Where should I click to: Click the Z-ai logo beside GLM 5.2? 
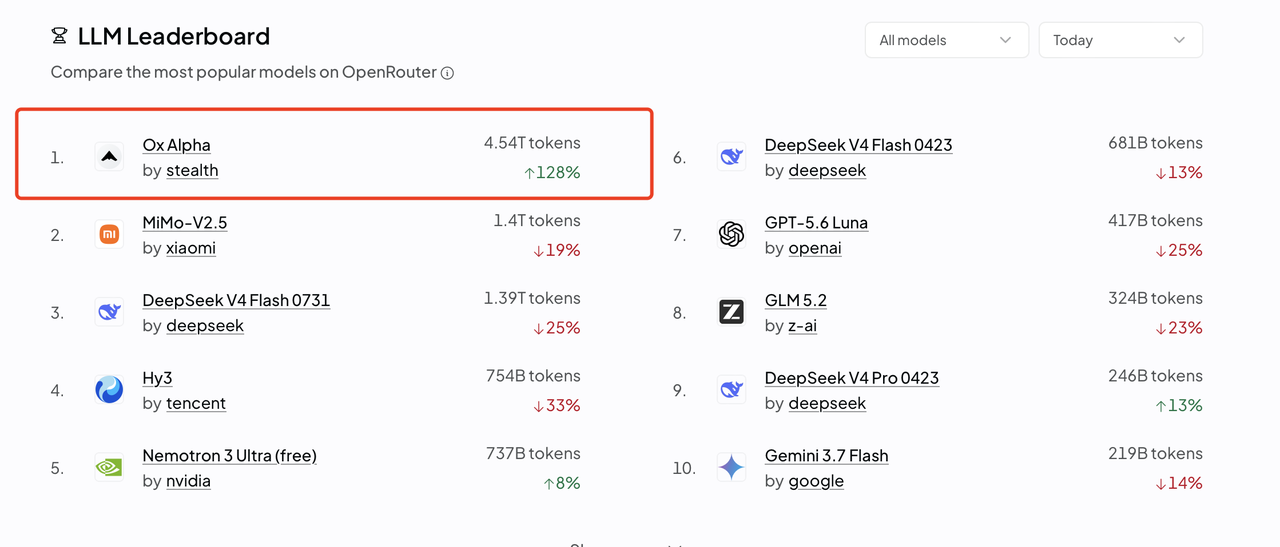tap(732, 312)
